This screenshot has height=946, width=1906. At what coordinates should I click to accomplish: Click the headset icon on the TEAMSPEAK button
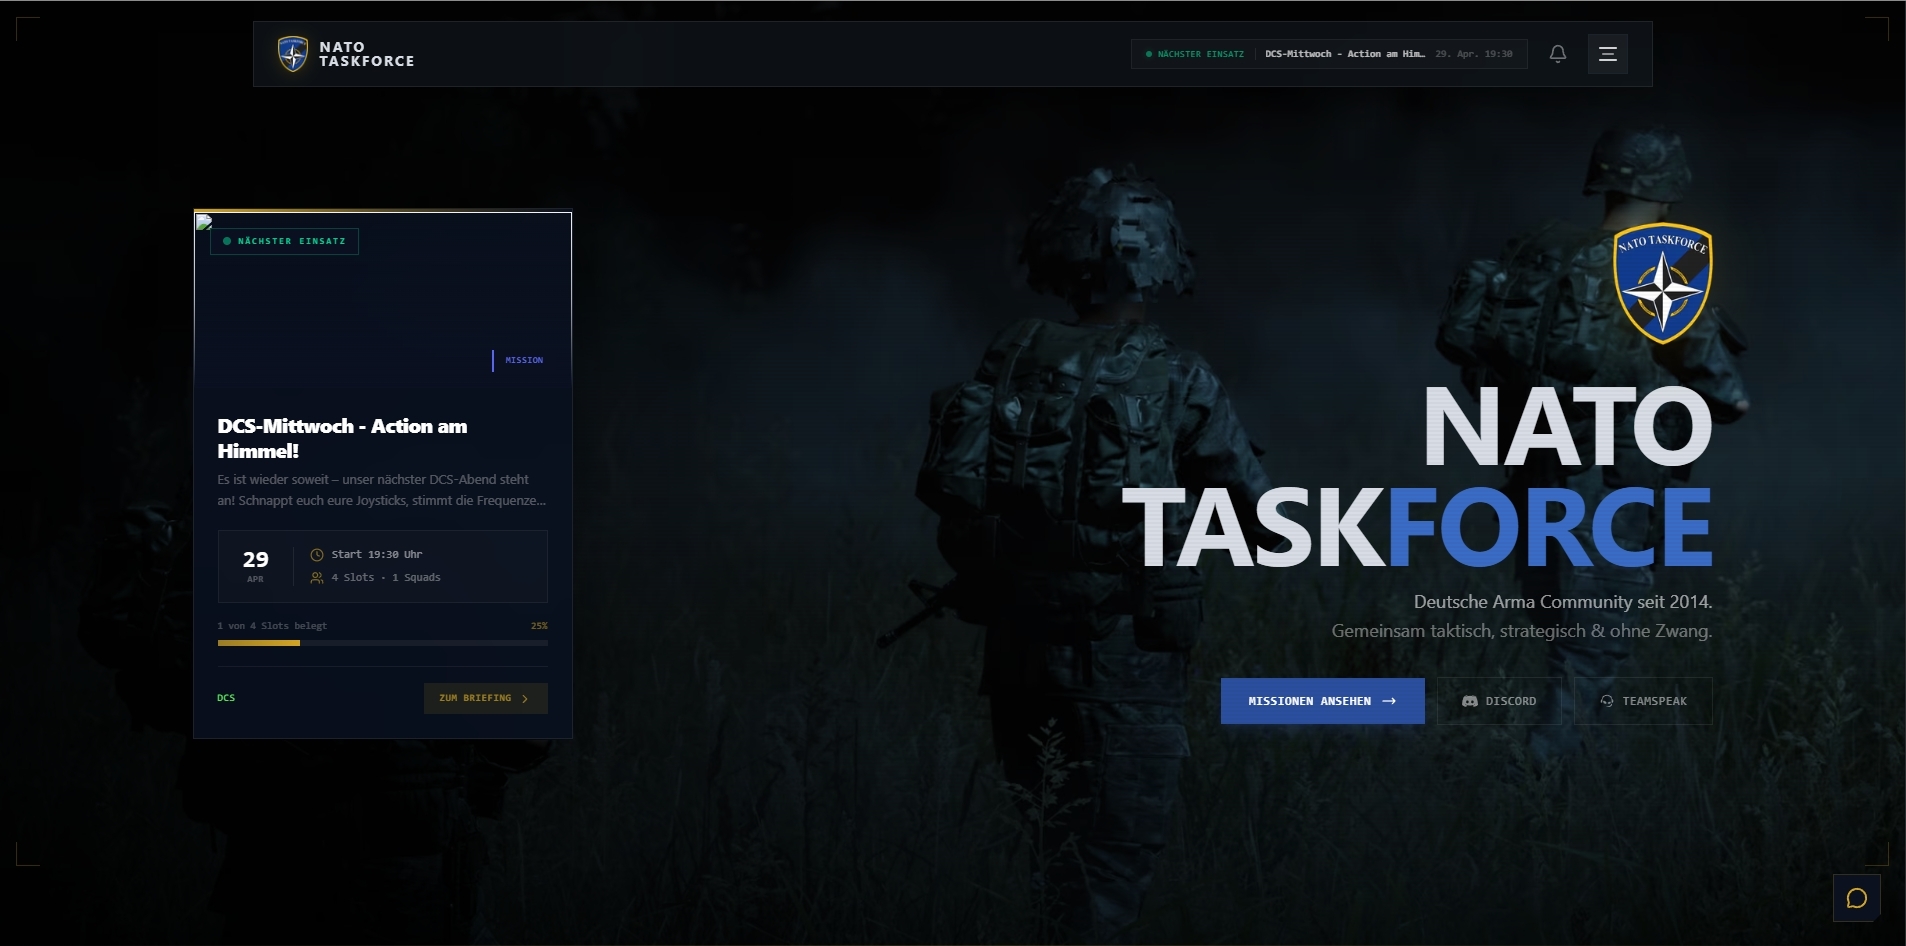tap(1608, 701)
